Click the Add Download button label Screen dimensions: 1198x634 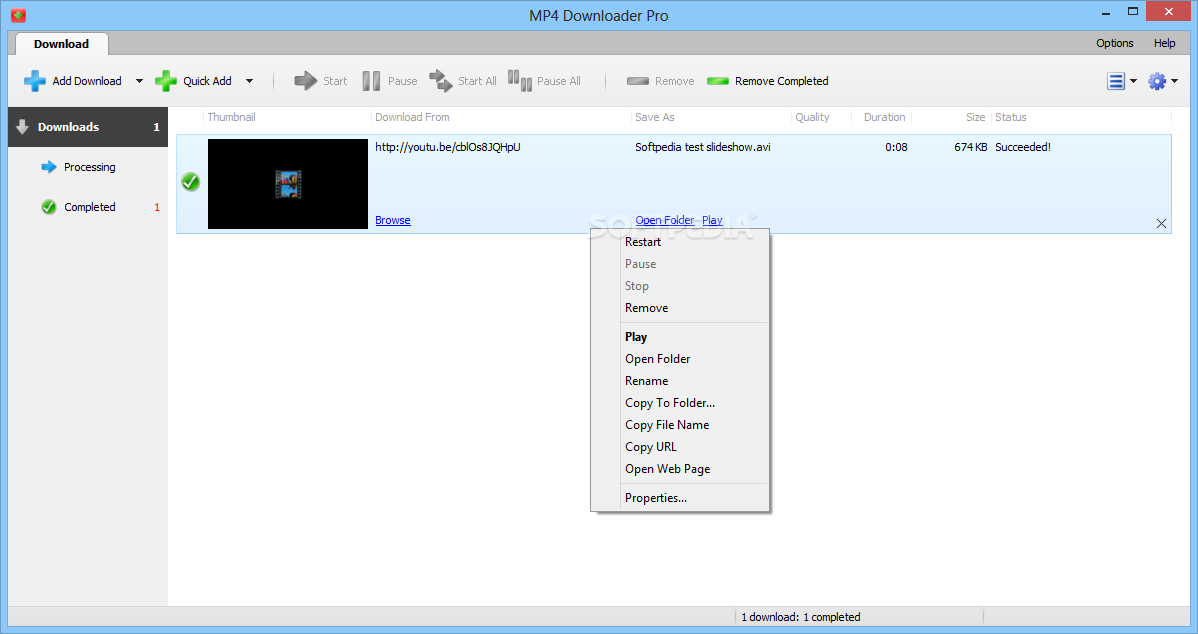pyautogui.click(x=87, y=81)
